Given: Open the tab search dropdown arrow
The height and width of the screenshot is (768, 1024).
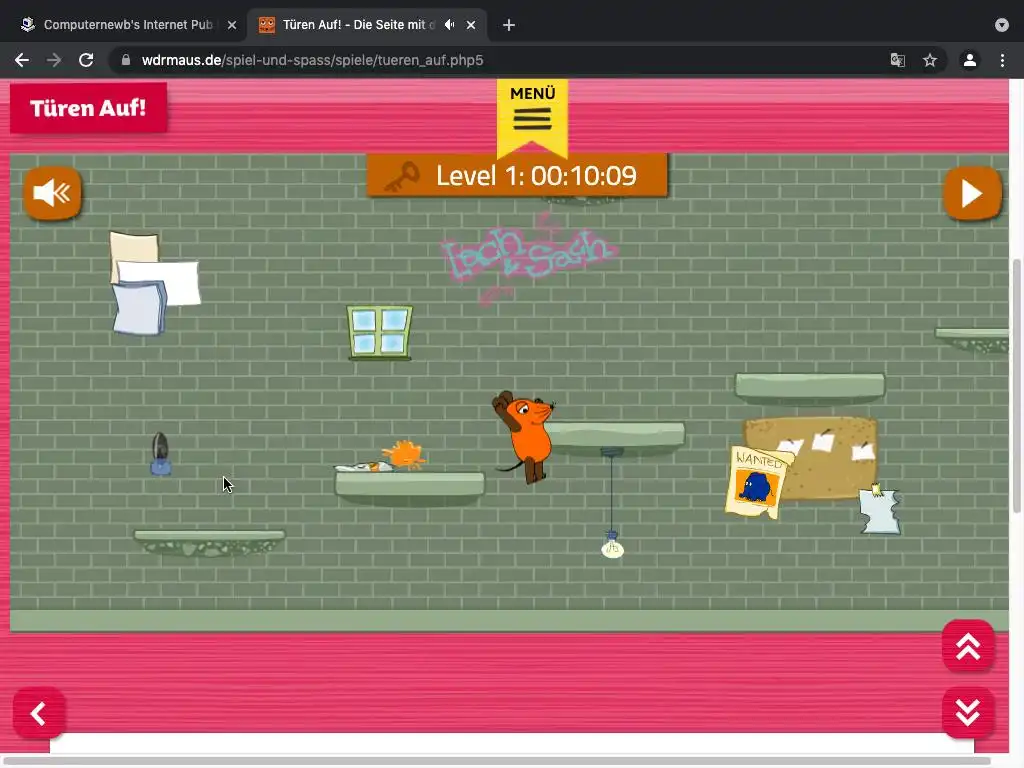Looking at the screenshot, I should tap(1002, 25).
